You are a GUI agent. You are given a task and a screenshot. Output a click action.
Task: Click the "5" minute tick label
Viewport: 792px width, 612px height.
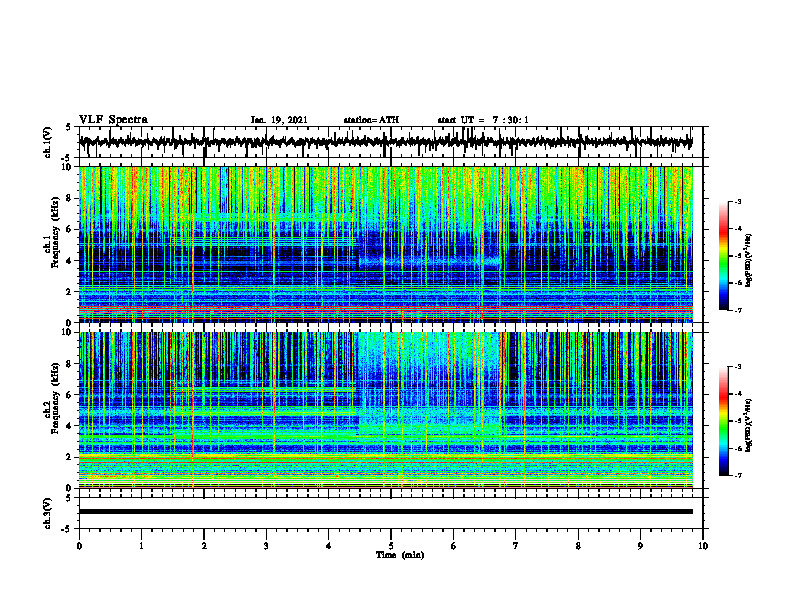pos(391,546)
